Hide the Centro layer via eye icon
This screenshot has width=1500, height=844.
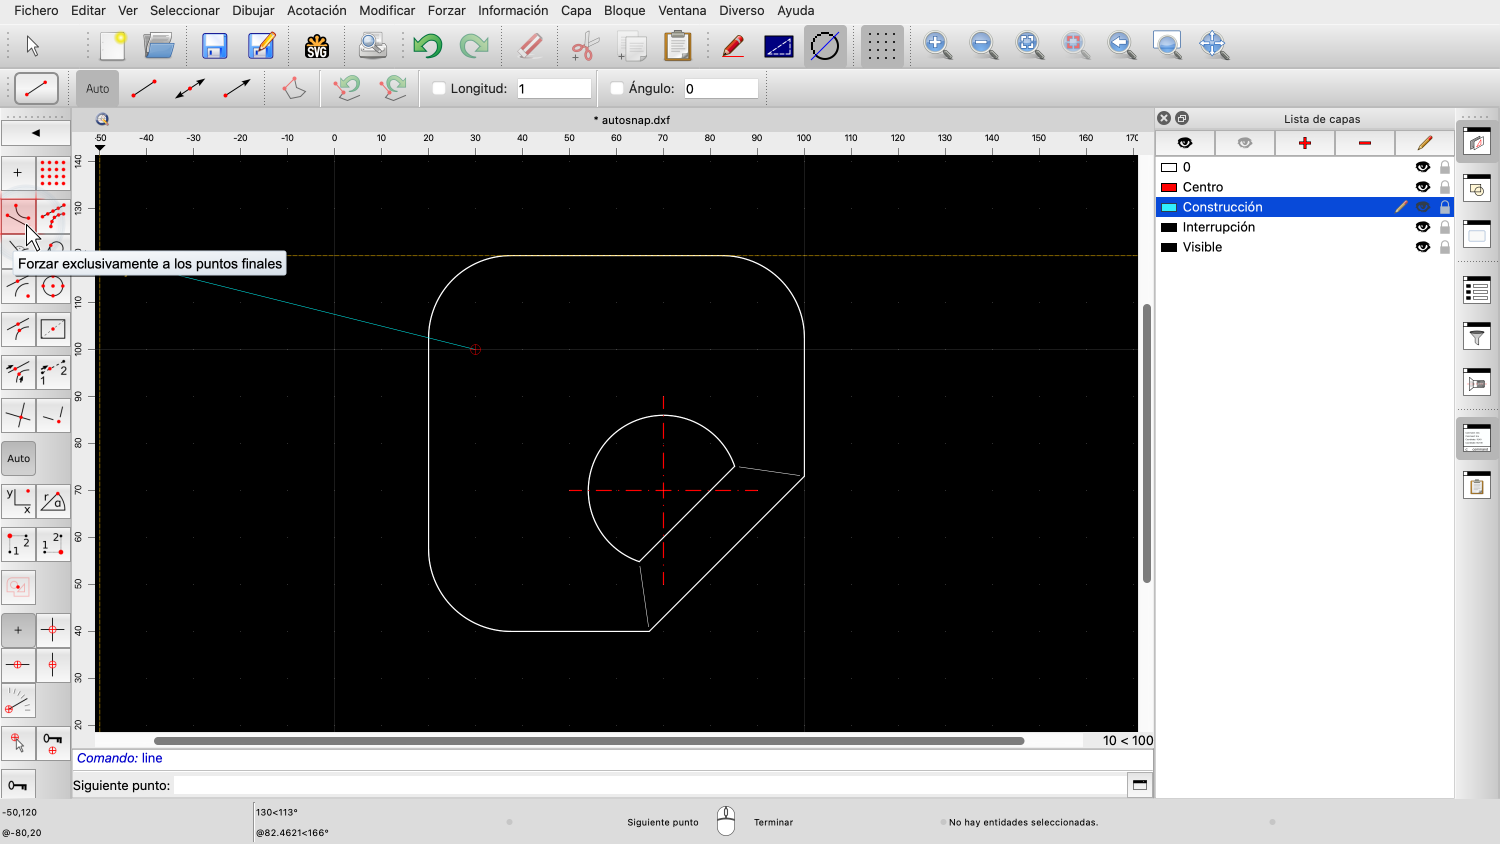[1422, 187]
